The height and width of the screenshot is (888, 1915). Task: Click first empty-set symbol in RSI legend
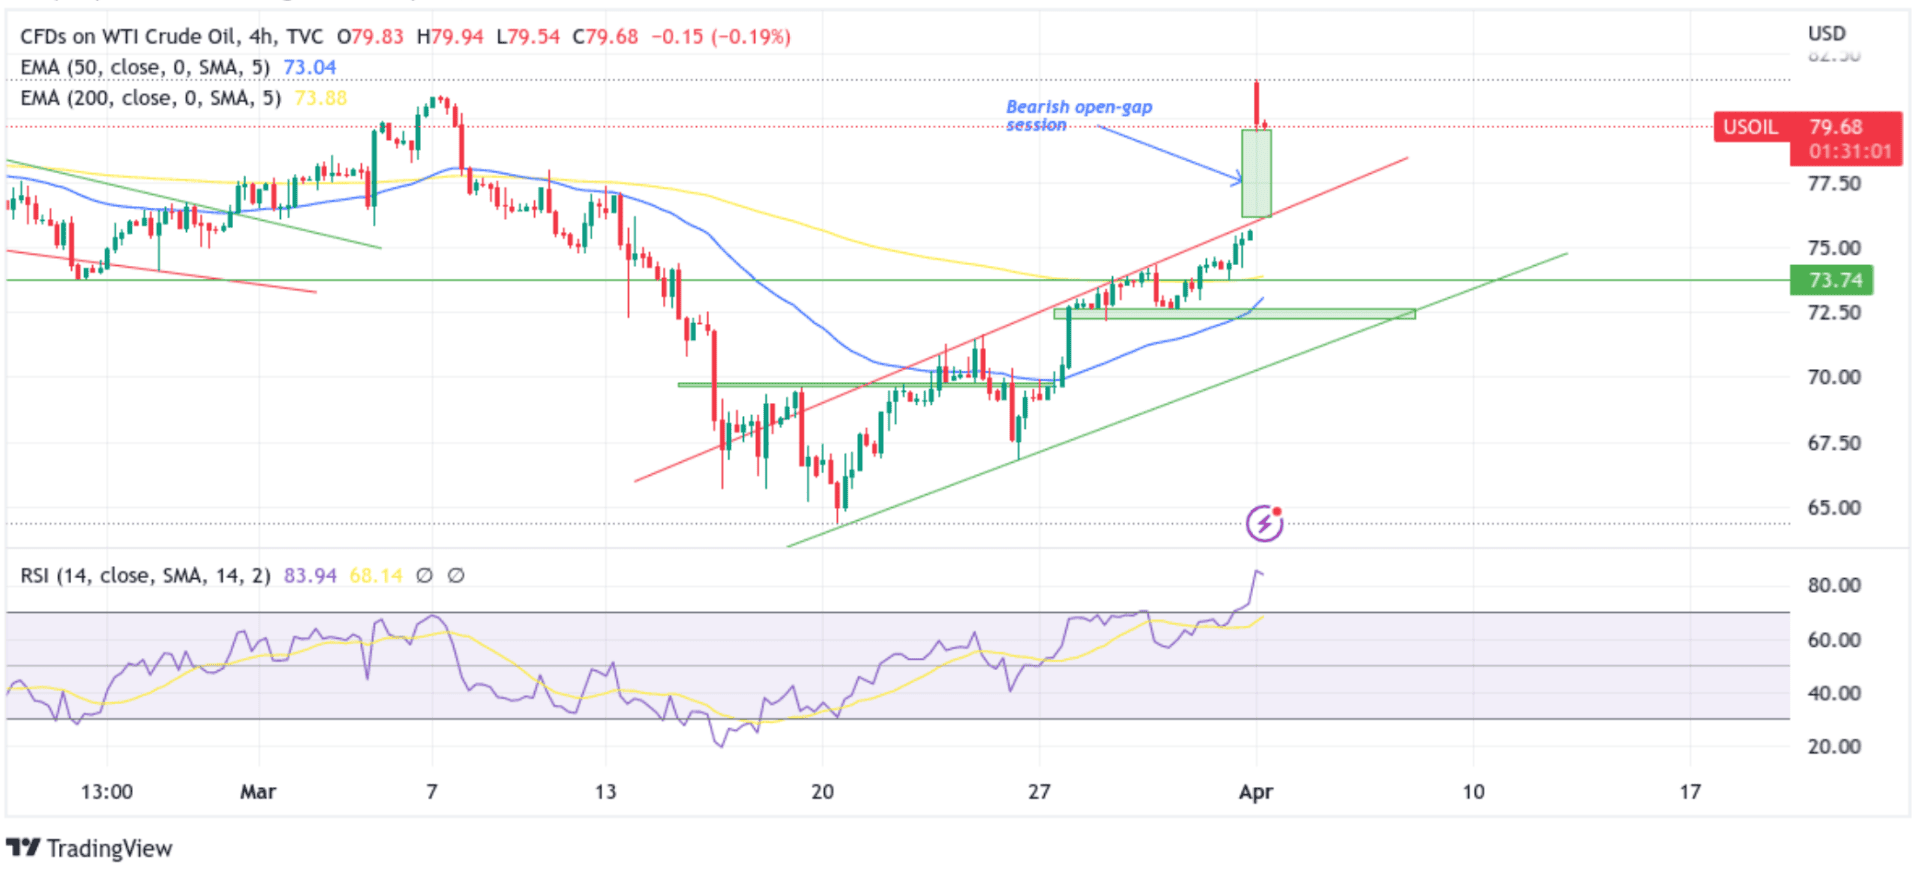424,576
